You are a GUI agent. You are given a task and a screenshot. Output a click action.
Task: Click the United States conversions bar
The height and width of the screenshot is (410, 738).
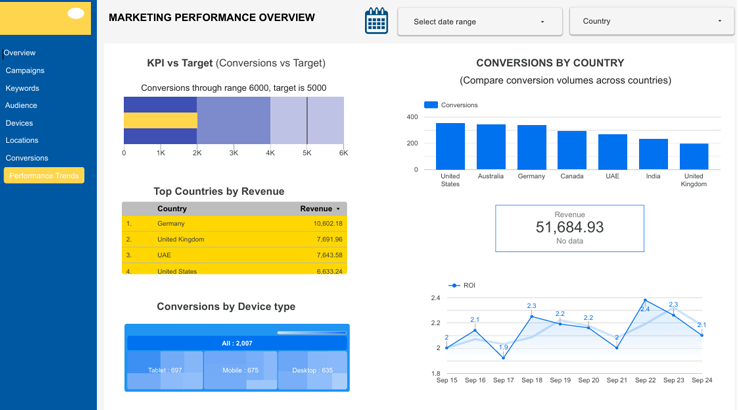(450, 146)
